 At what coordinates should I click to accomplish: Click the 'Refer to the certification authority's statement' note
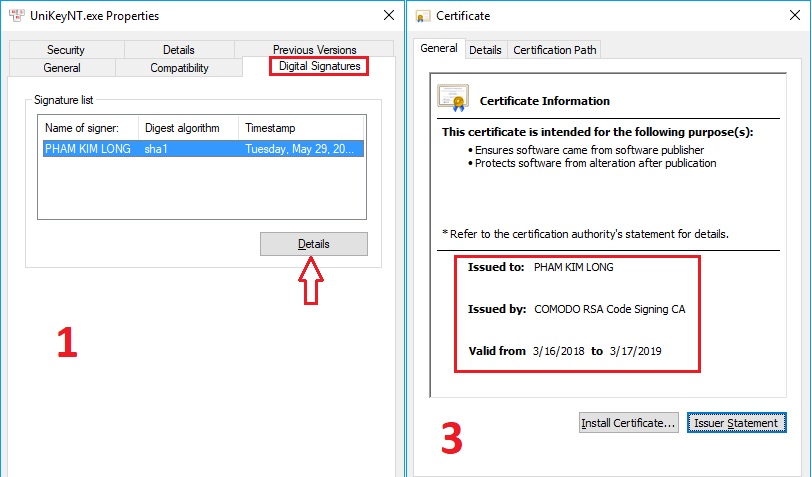pyautogui.click(x=585, y=234)
